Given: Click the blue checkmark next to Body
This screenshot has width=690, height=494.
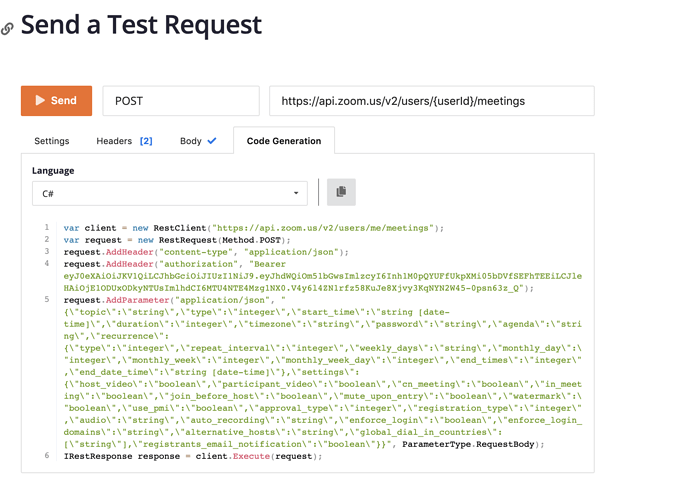Looking at the screenshot, I should pos(211,141).
